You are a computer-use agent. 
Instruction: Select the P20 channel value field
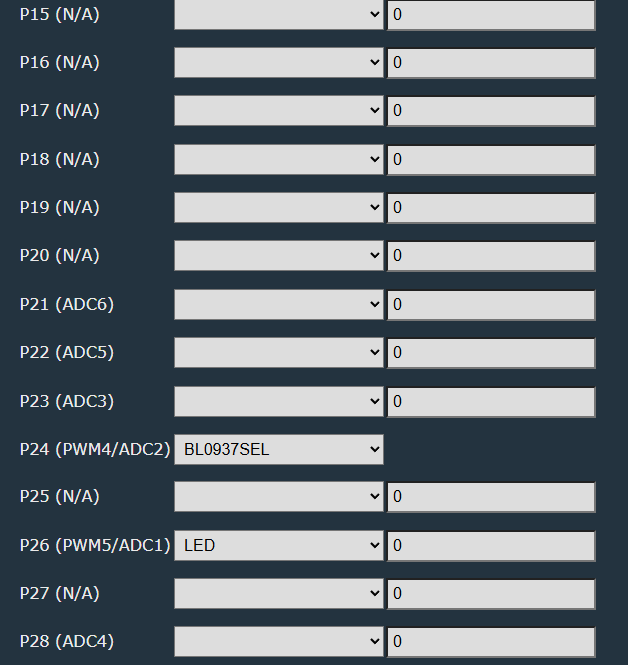491,256
